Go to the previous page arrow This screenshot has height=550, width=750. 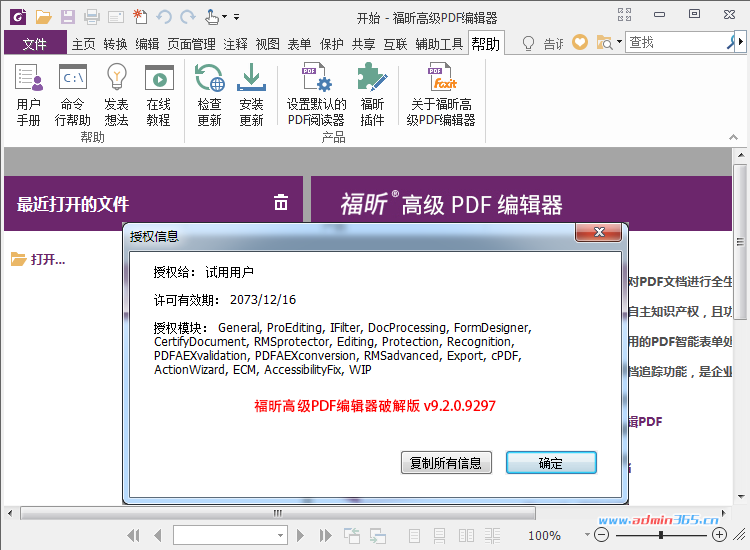coord(158,535)
